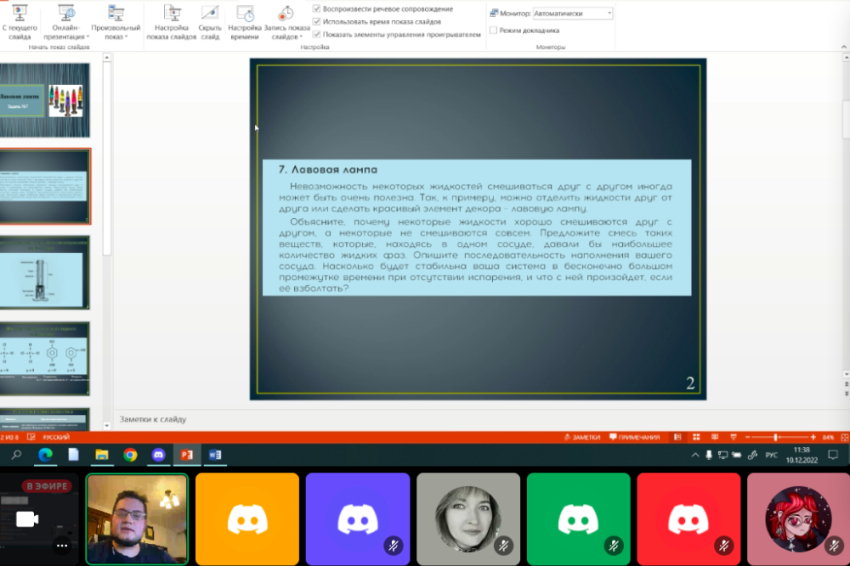Toggle the play narrations checkbox

317,9
